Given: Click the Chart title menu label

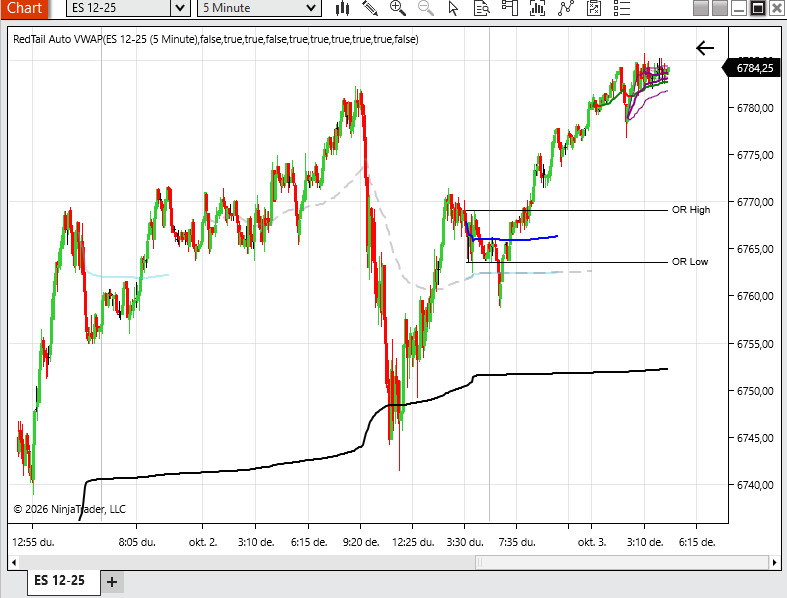Looking at the screenshot, I should pyautogui.click(x=23, y=8).
